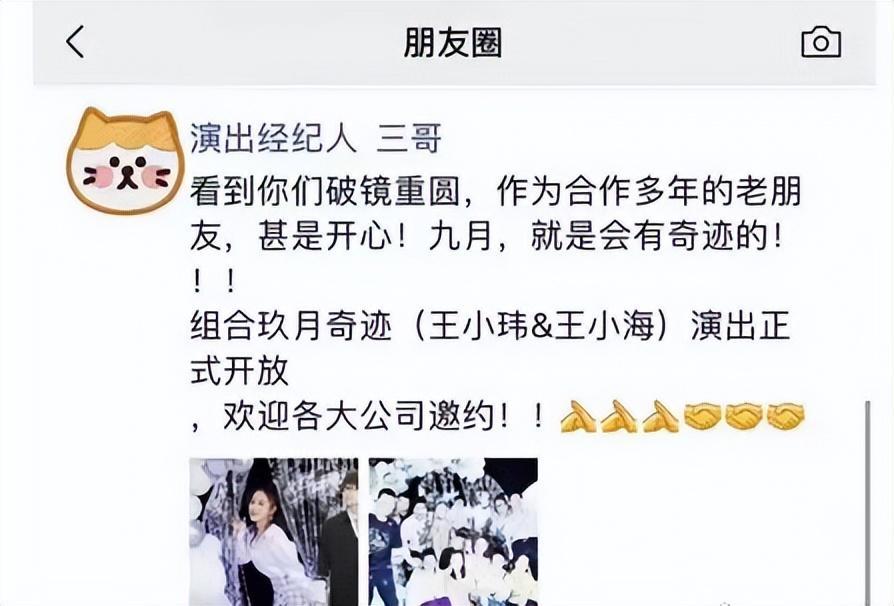Viewport: 894px width, 606px height.
Task: Click the vertical scrollbar beside the post
Action: point(868,502)
